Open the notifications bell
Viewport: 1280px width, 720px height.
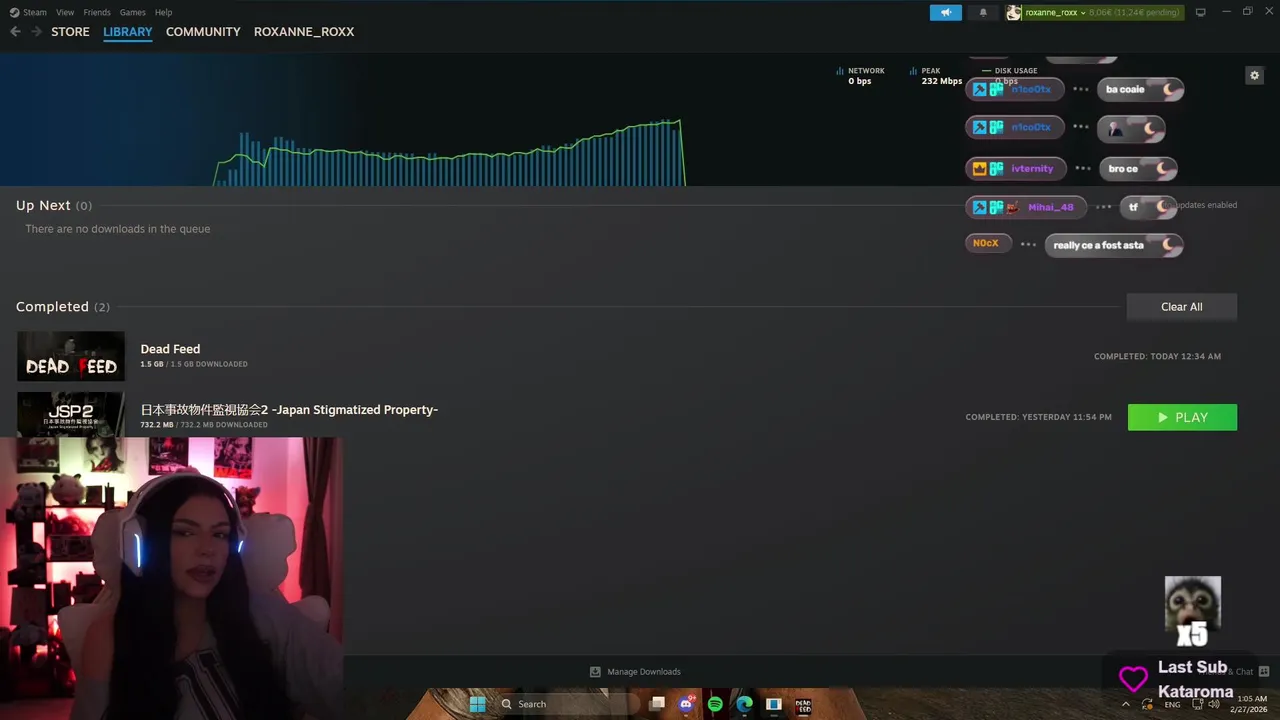pos(982,12)
